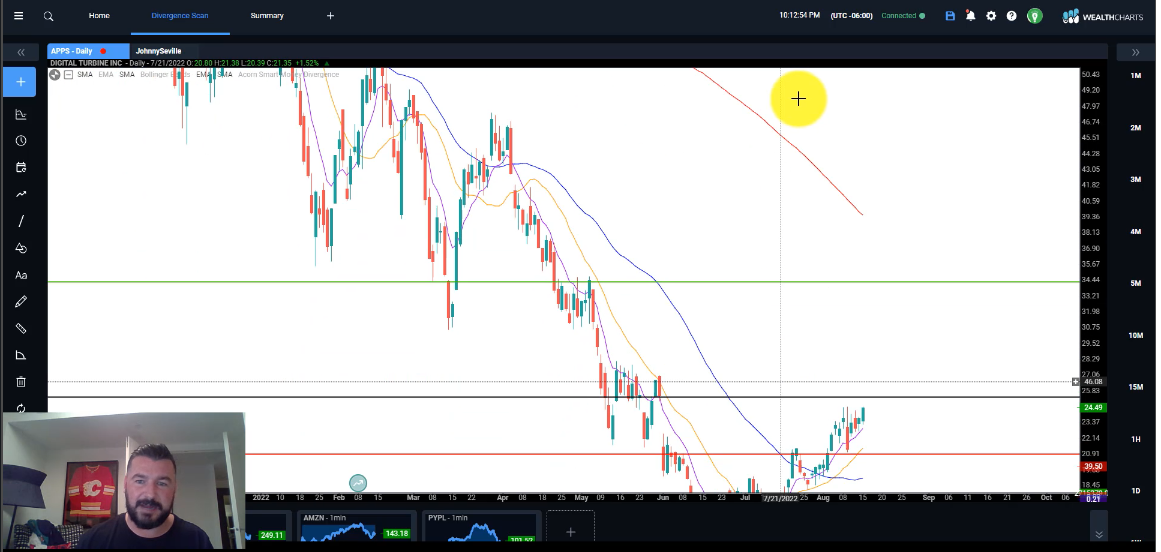Collapse indicators with the minus box
Screen dimensions: 1161x552
click(x=68, y=75)
